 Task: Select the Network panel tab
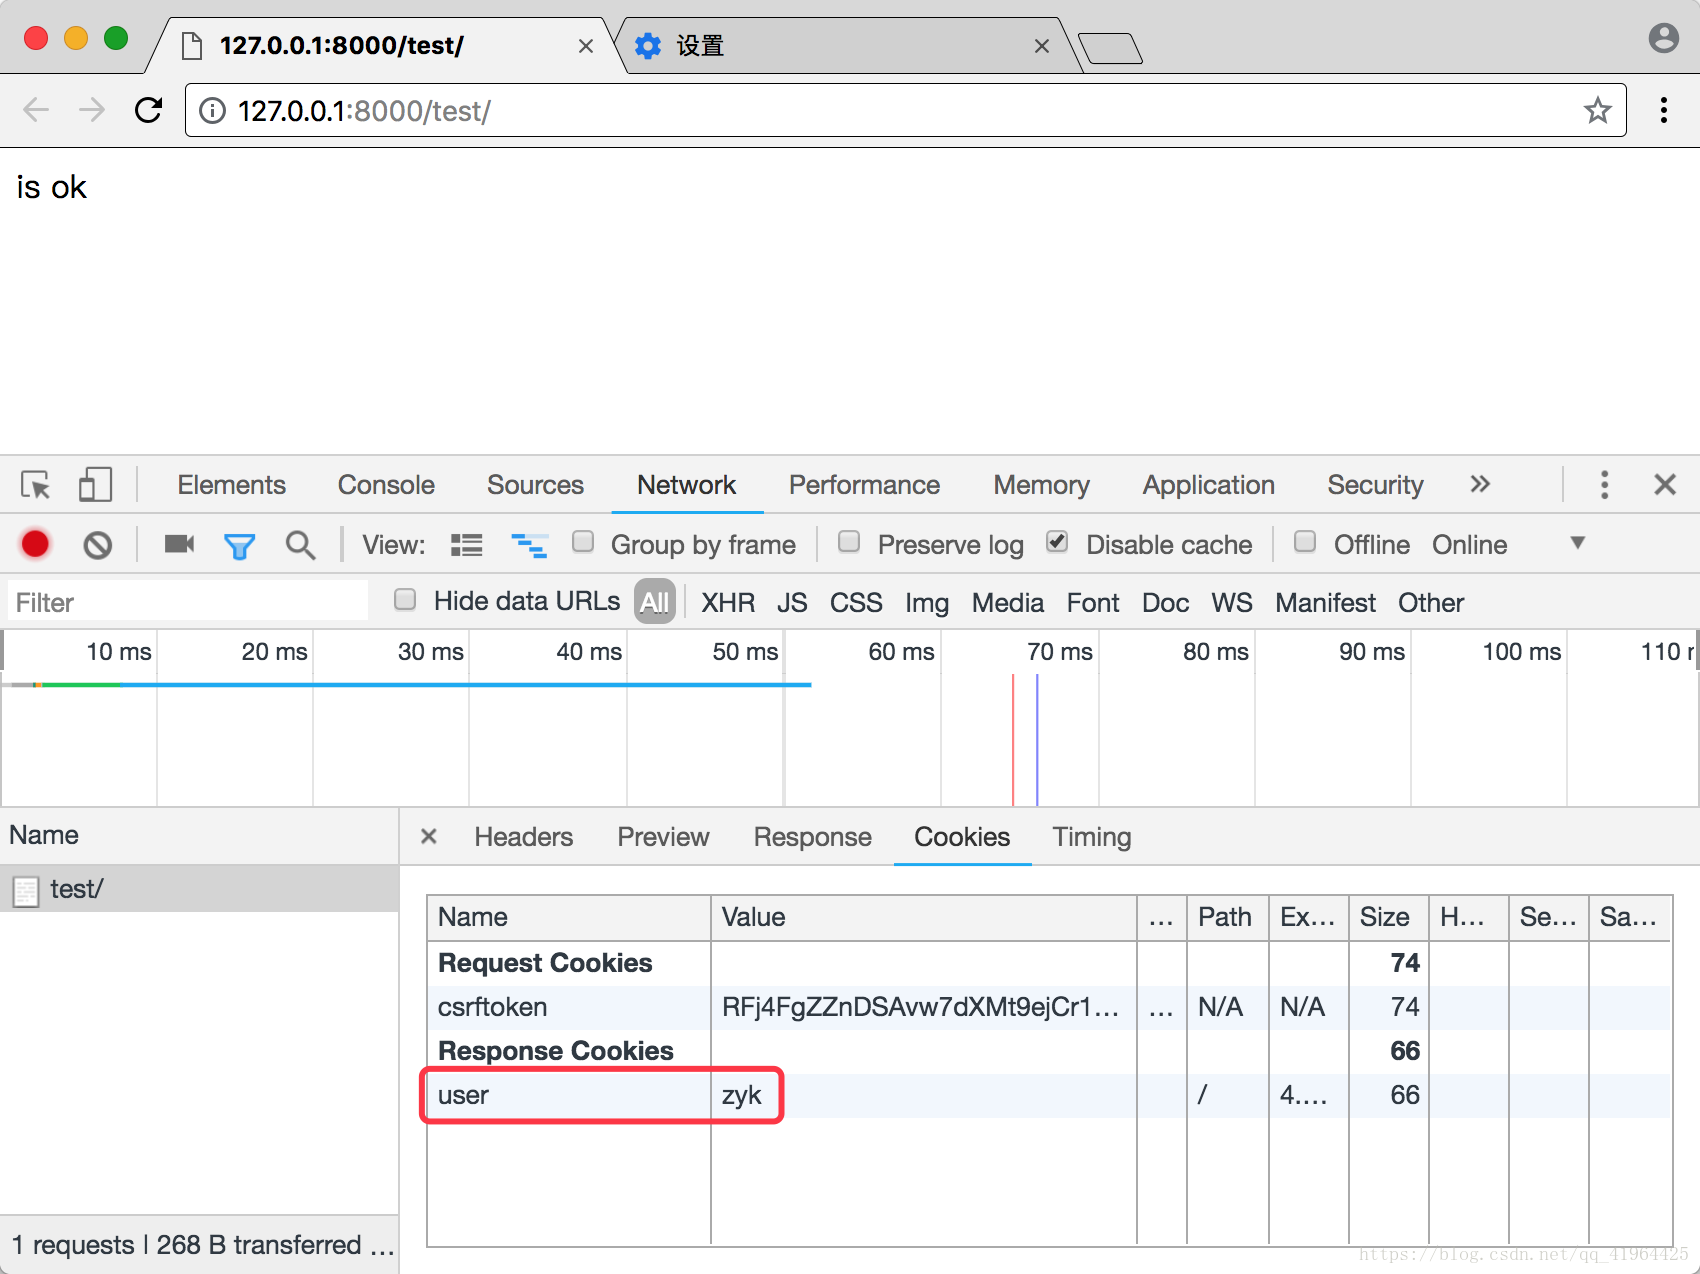(686, 485)
